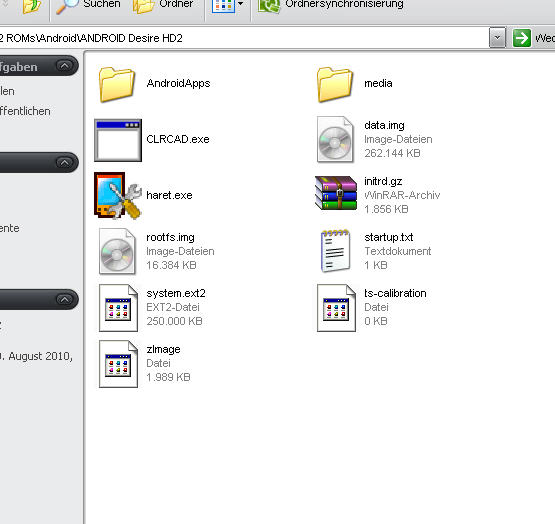Open the address bar dropdown

coord(497,38)
